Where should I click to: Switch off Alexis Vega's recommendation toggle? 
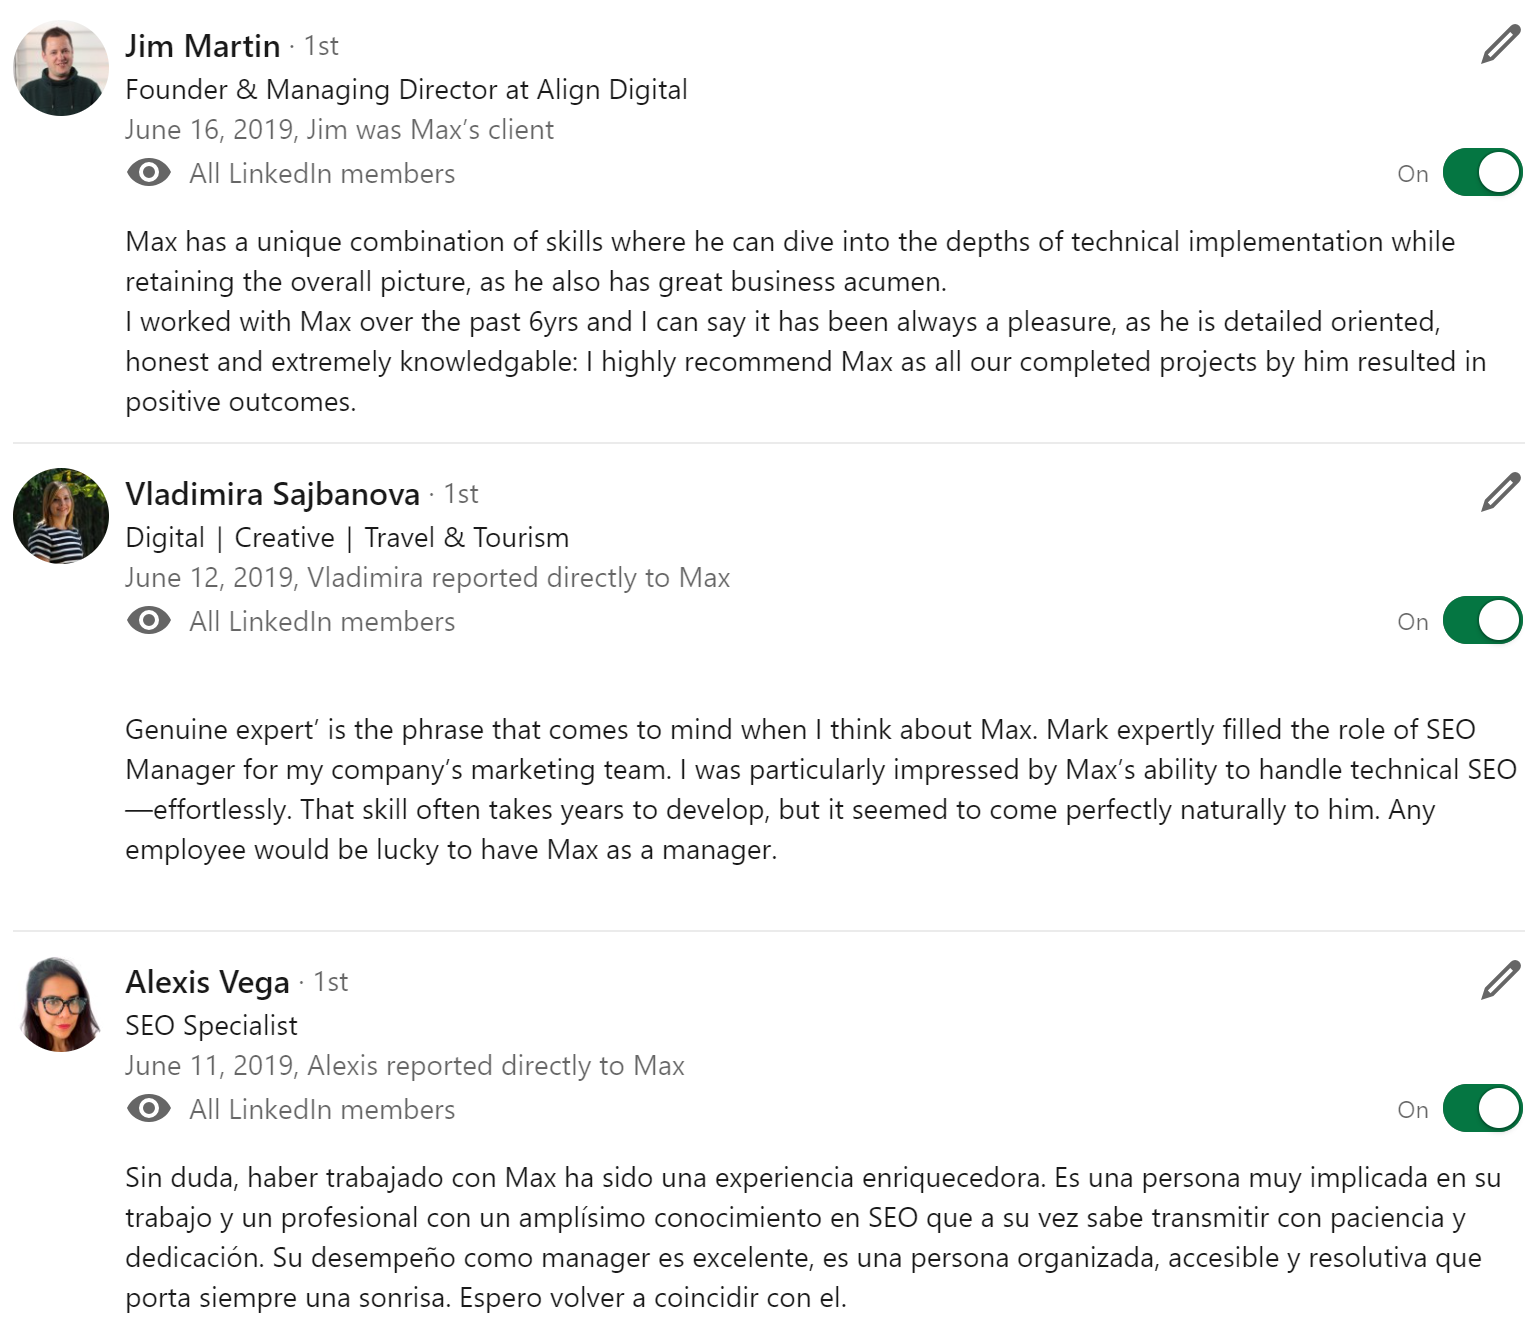(x=1482, y=1109)
